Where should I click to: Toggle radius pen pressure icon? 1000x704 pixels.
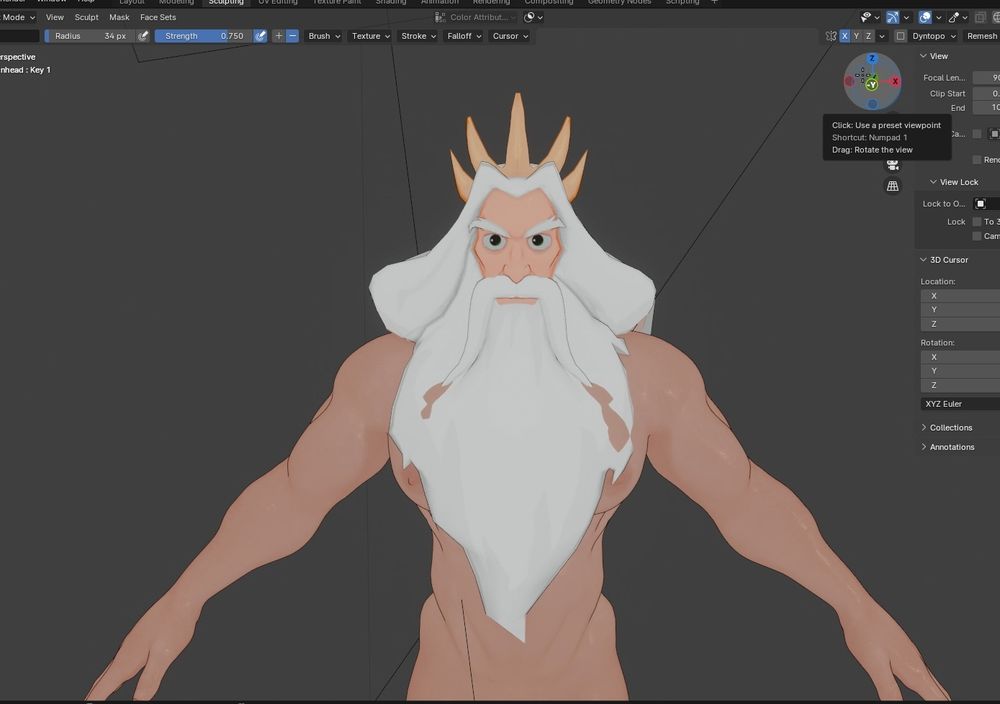[143, 36]
